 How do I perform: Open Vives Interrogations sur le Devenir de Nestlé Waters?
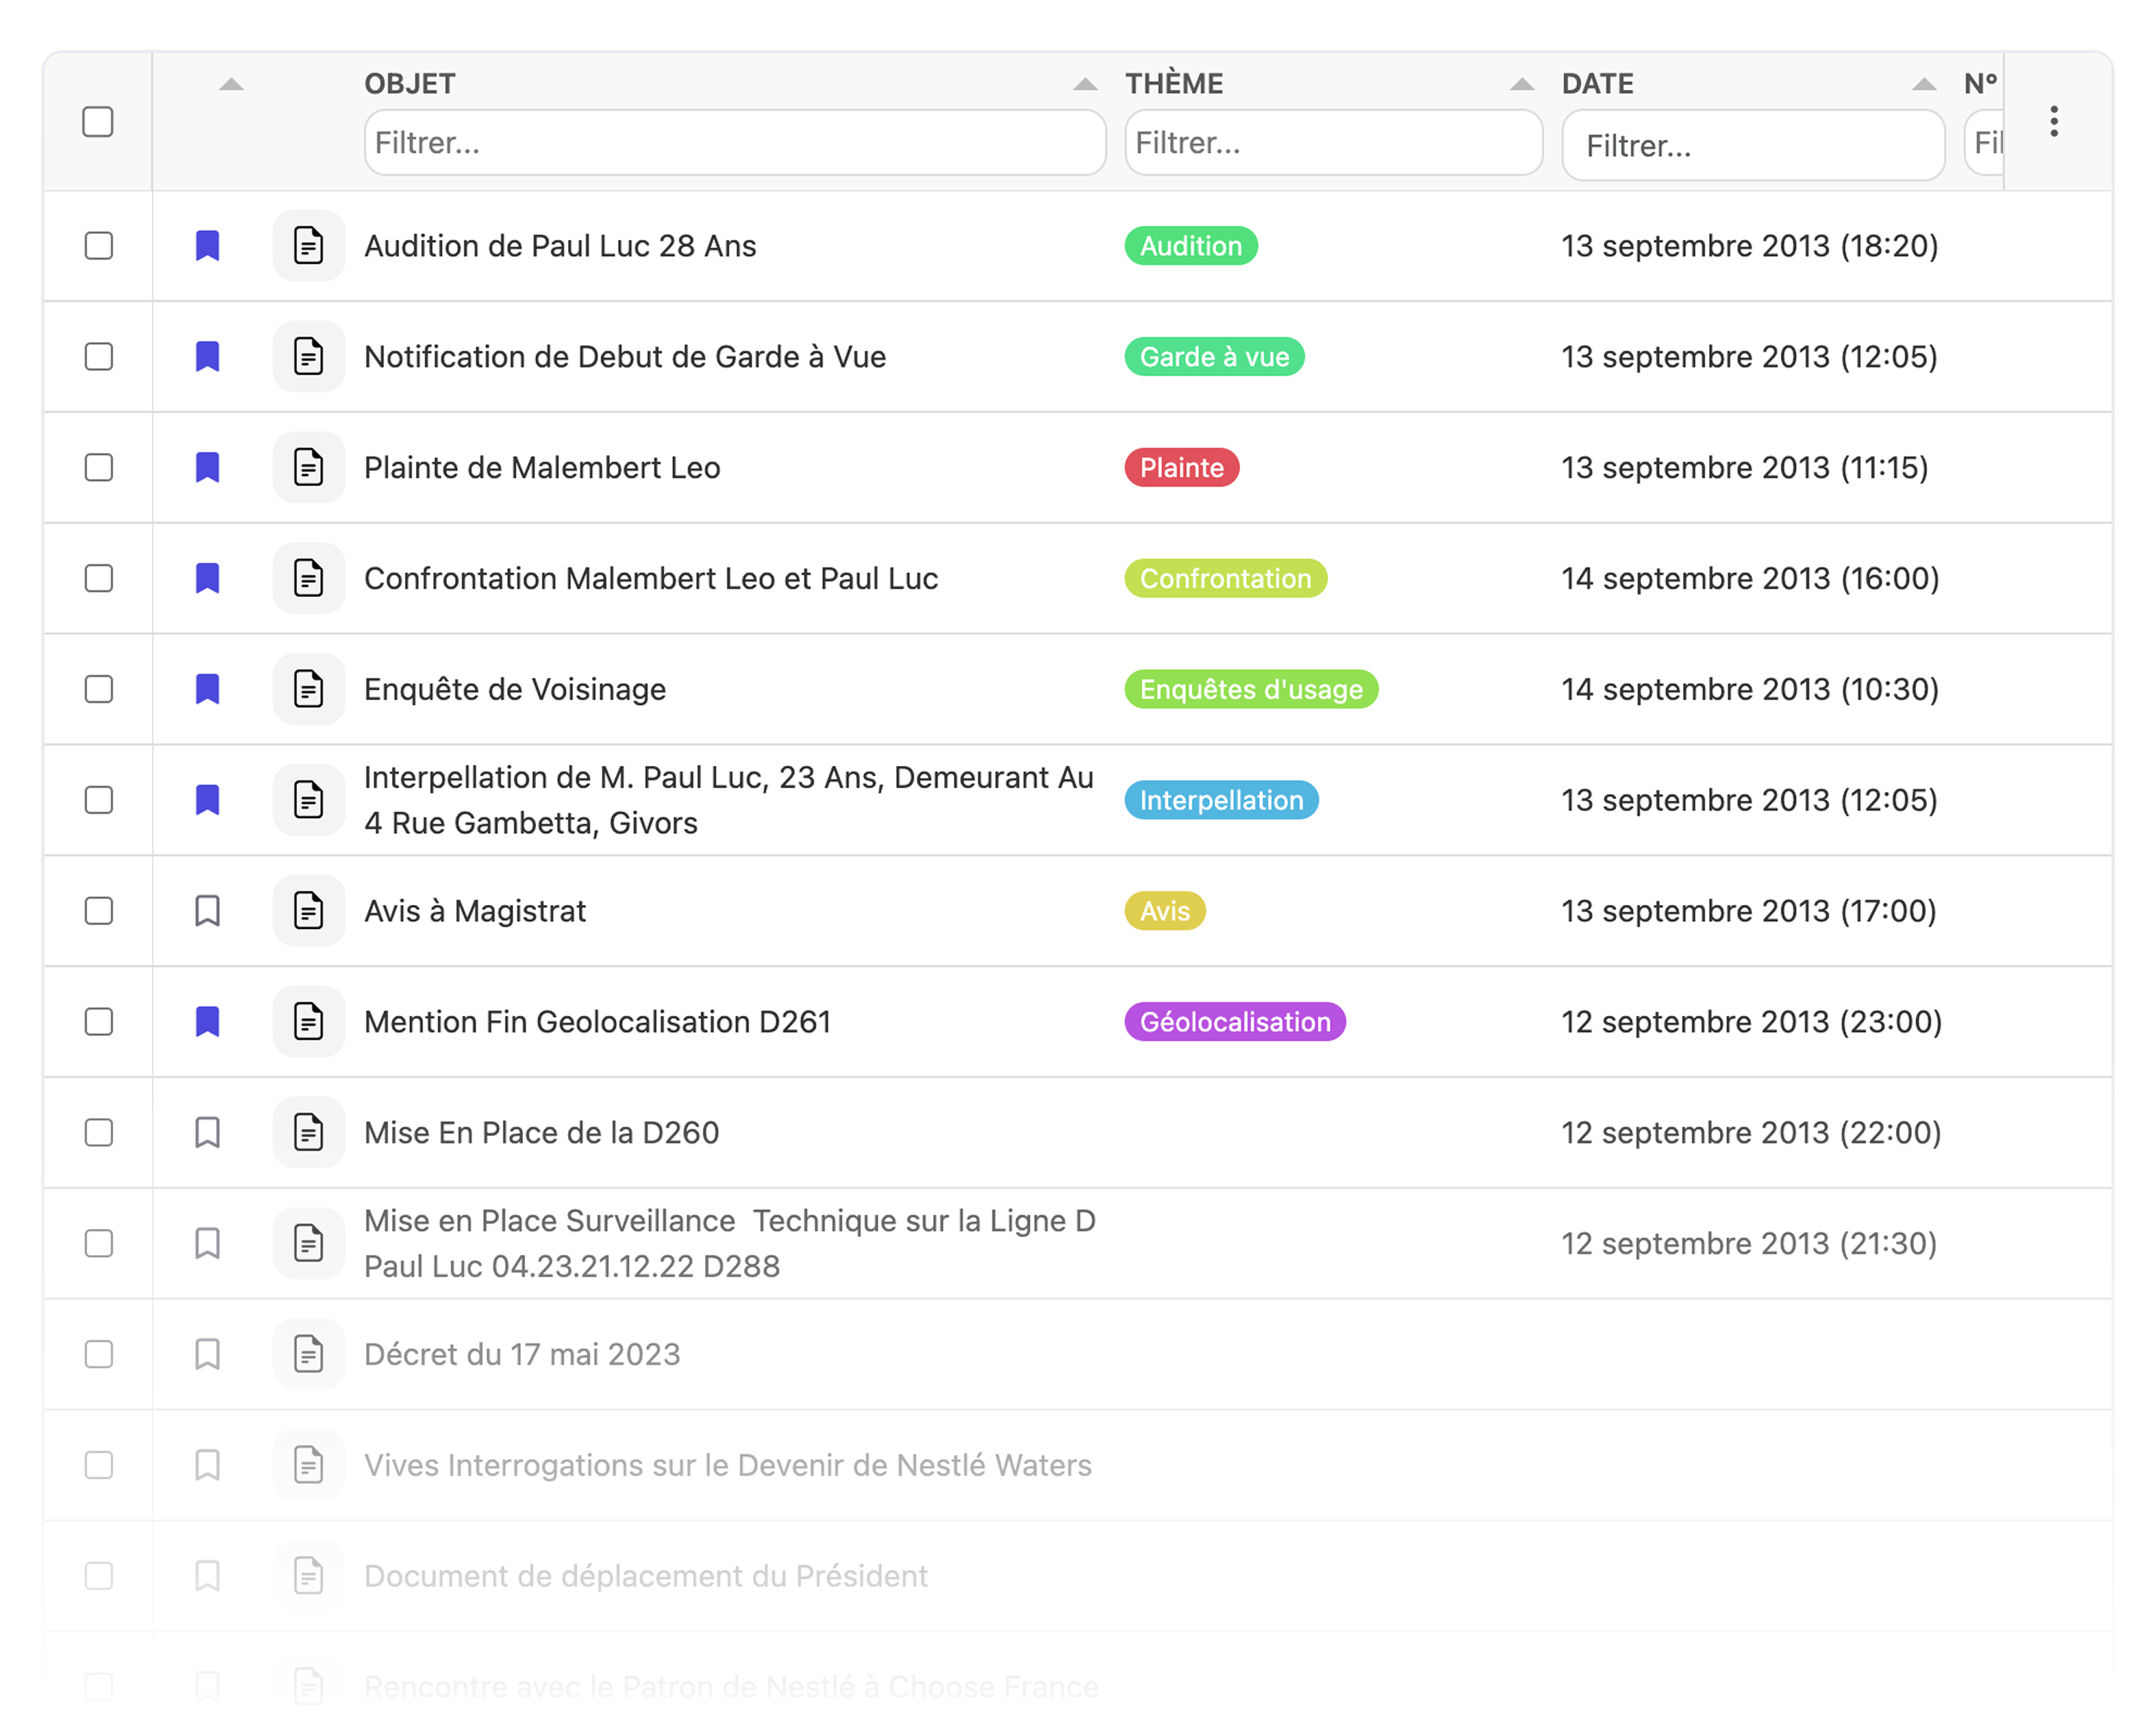727,1465
